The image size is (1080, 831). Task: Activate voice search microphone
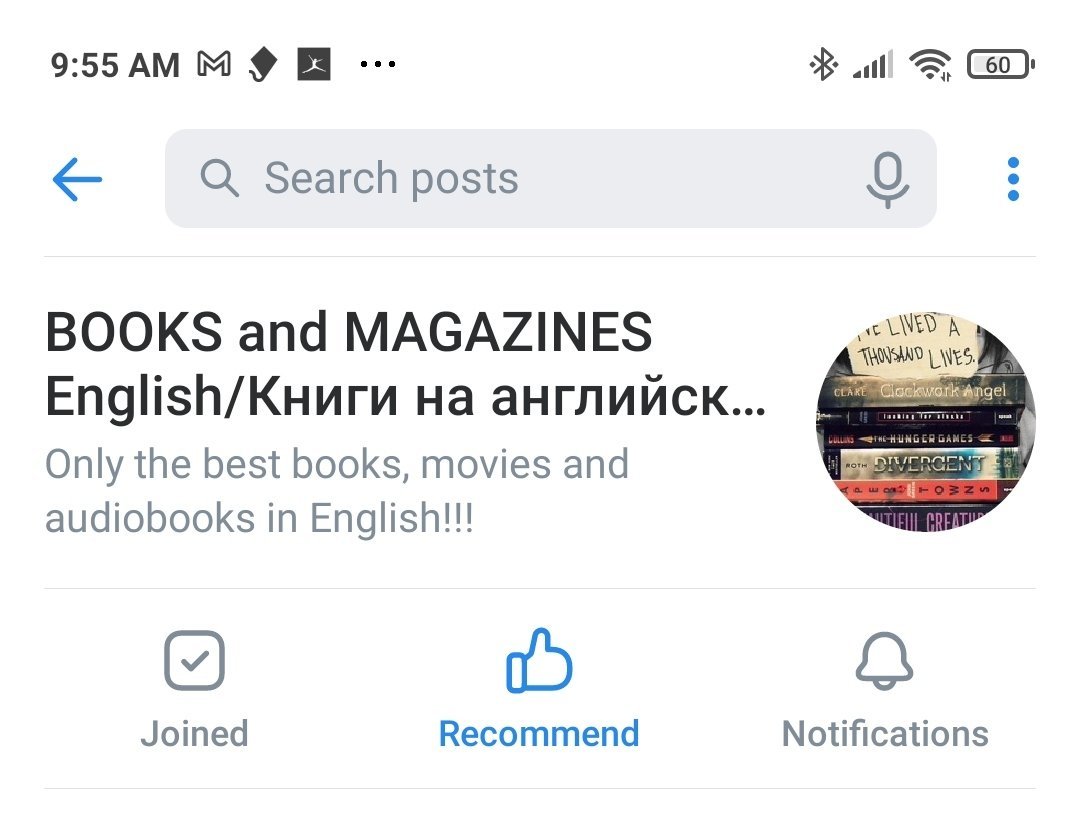tap(887, 179)
